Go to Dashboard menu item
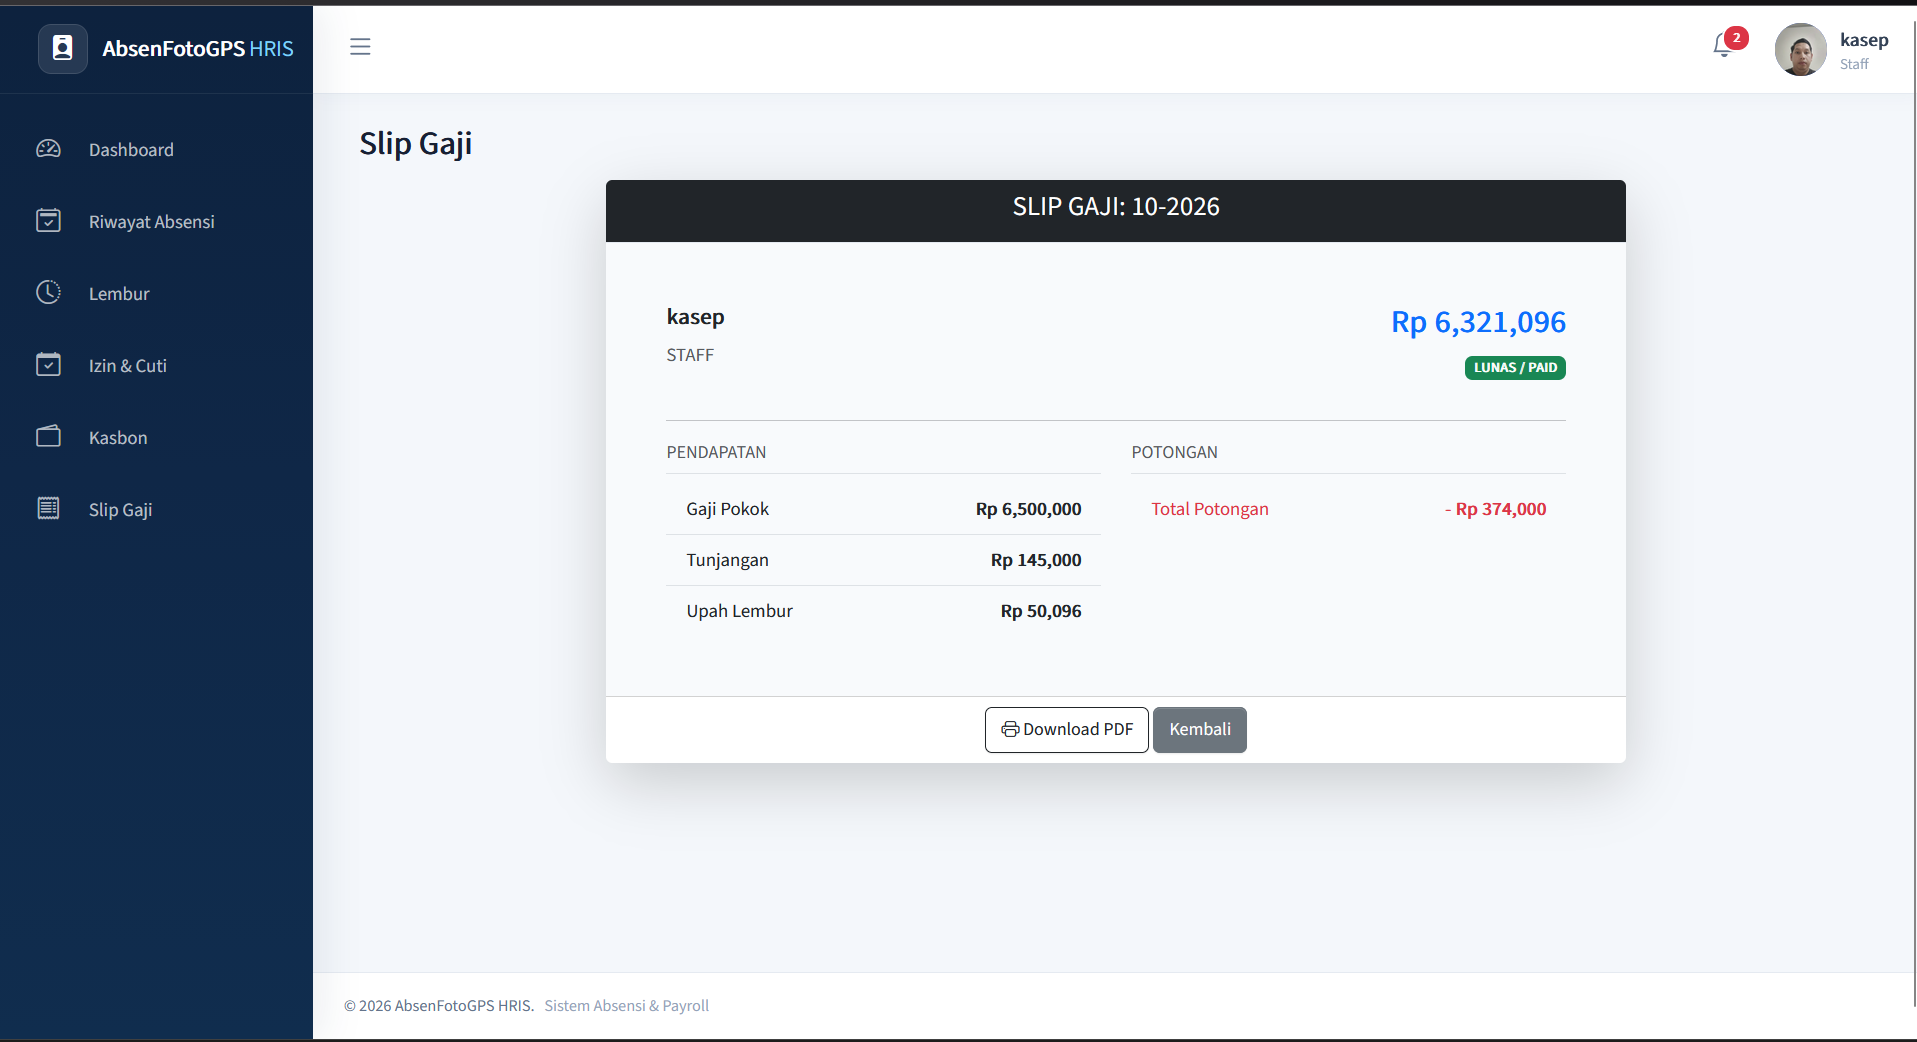 (131, 150)
